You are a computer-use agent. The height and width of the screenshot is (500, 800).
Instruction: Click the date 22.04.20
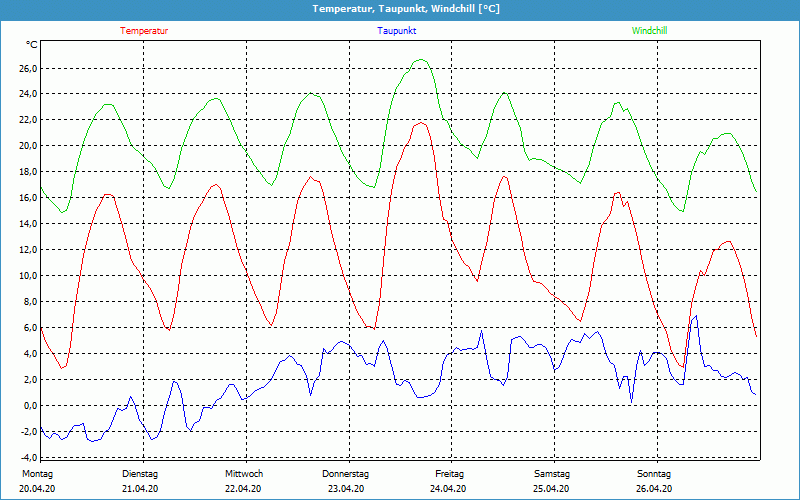(243, 489)
